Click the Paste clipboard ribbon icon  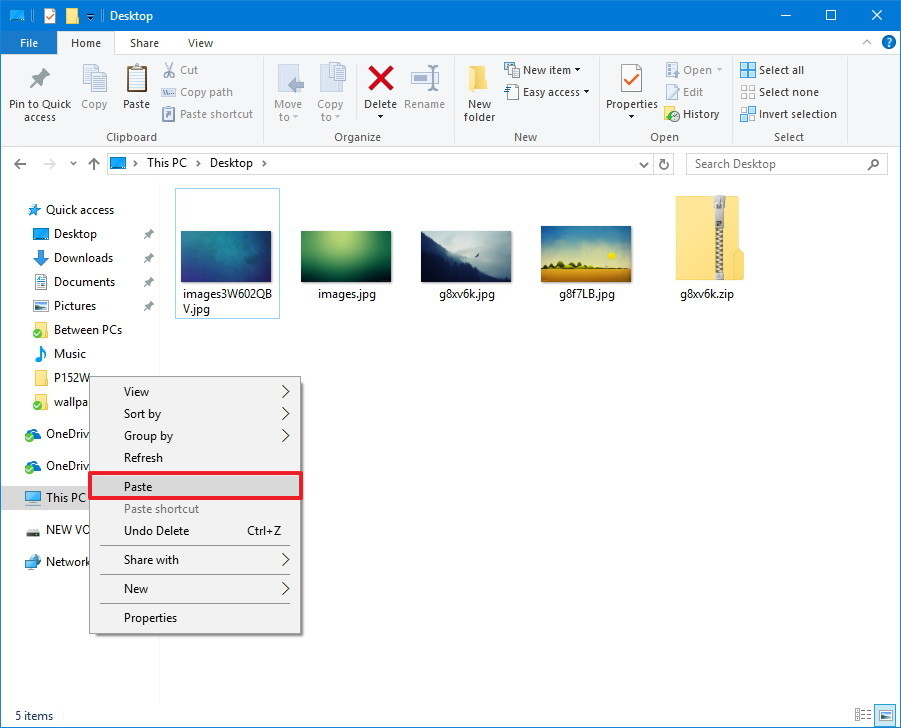coord(136,79)
